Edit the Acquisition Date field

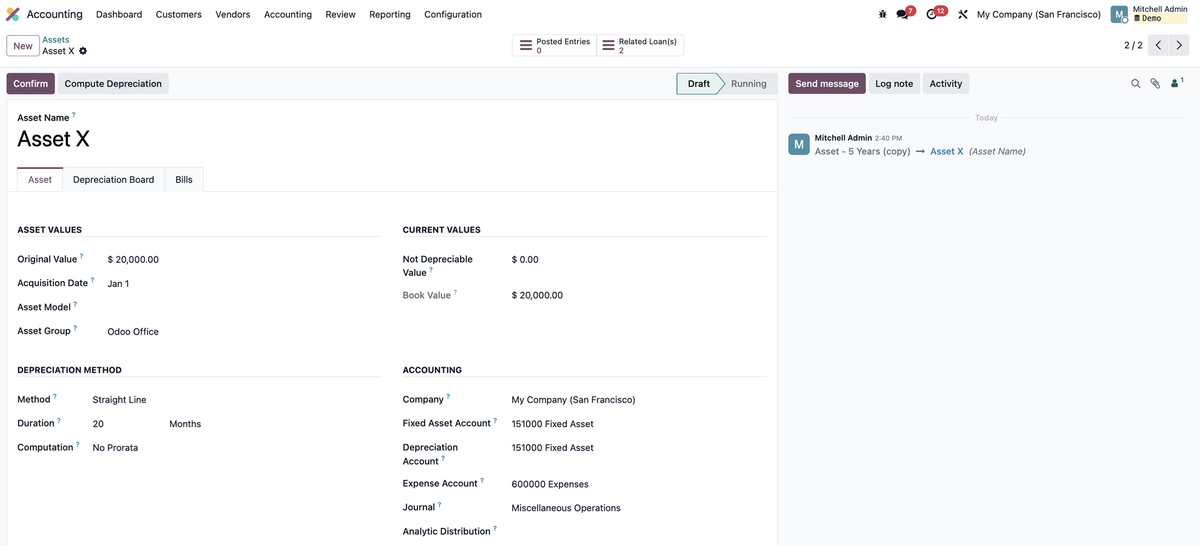coord(243,283)
